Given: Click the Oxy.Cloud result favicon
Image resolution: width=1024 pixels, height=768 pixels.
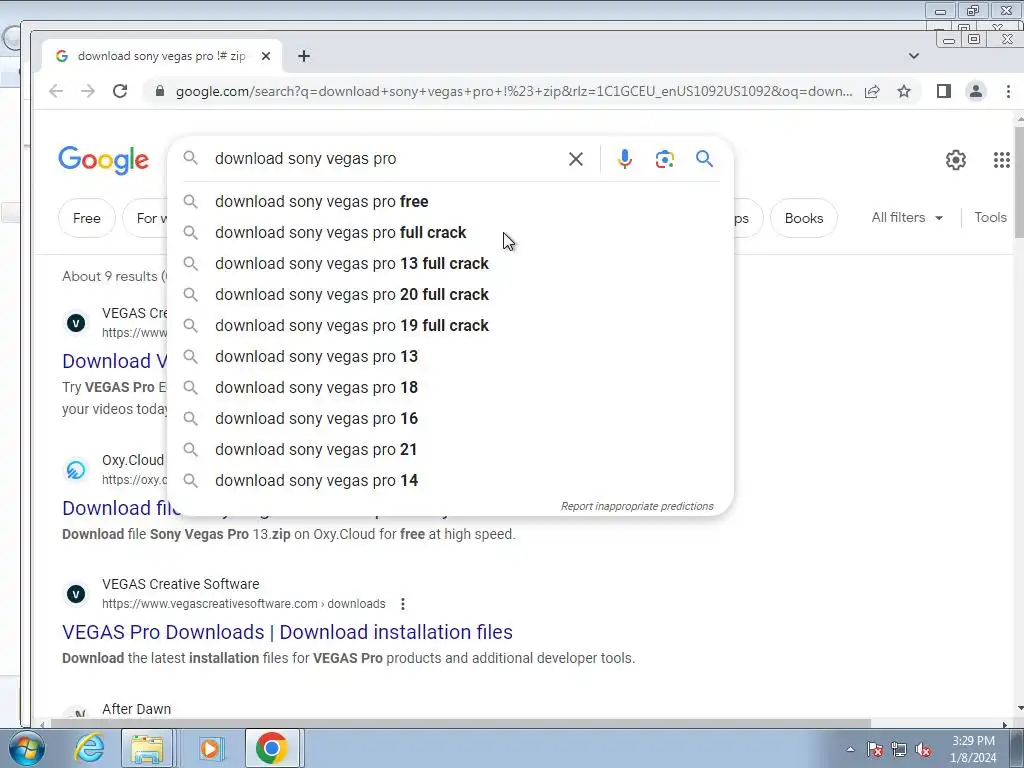Looking at the screenshot, I should pos(76,470).
